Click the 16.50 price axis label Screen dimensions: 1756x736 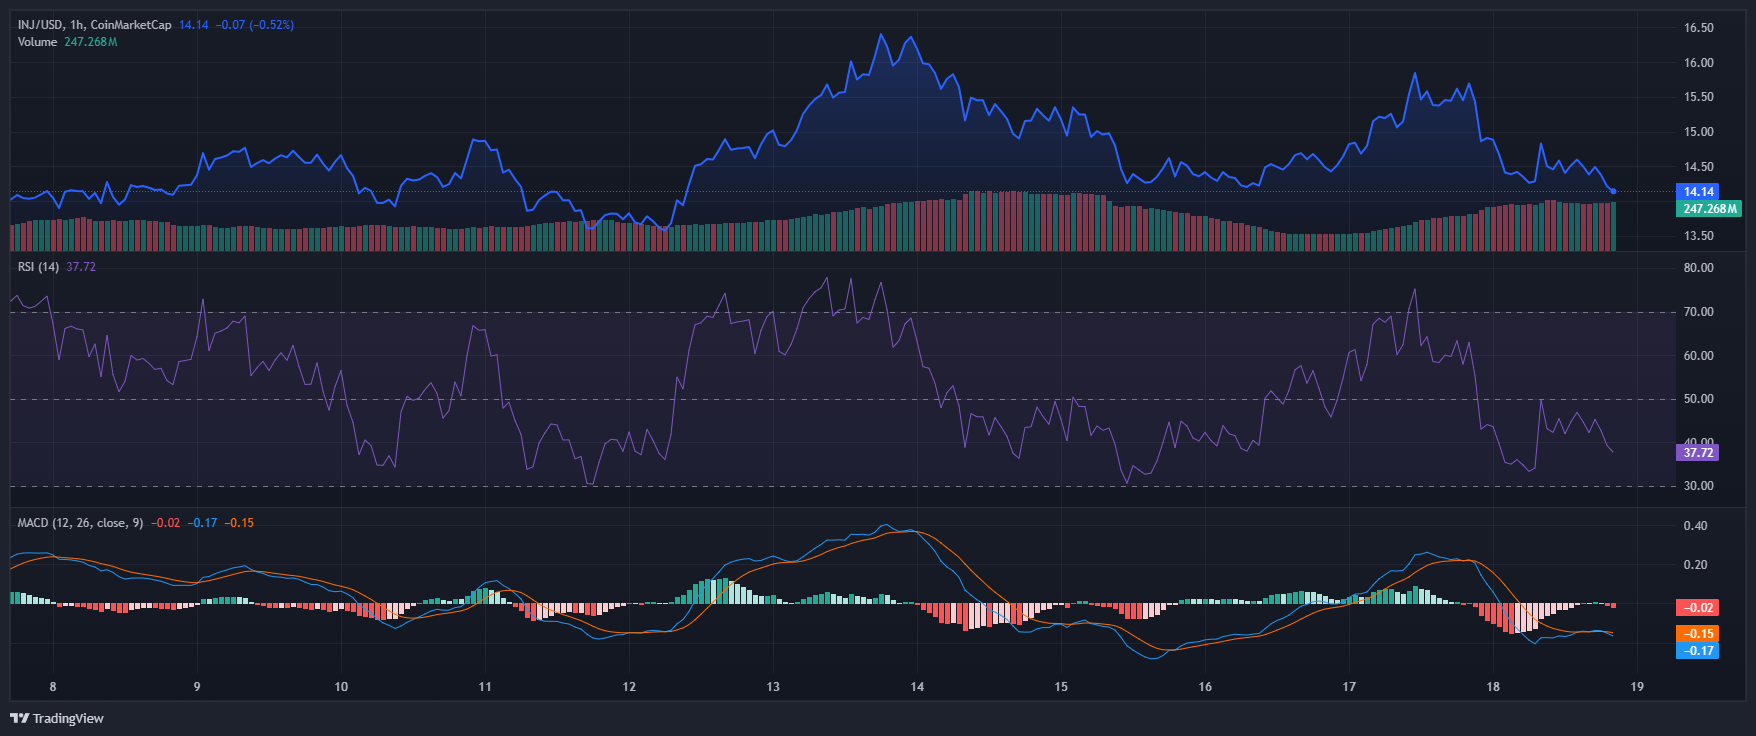pyautogui.click(x=1698, y=28)
